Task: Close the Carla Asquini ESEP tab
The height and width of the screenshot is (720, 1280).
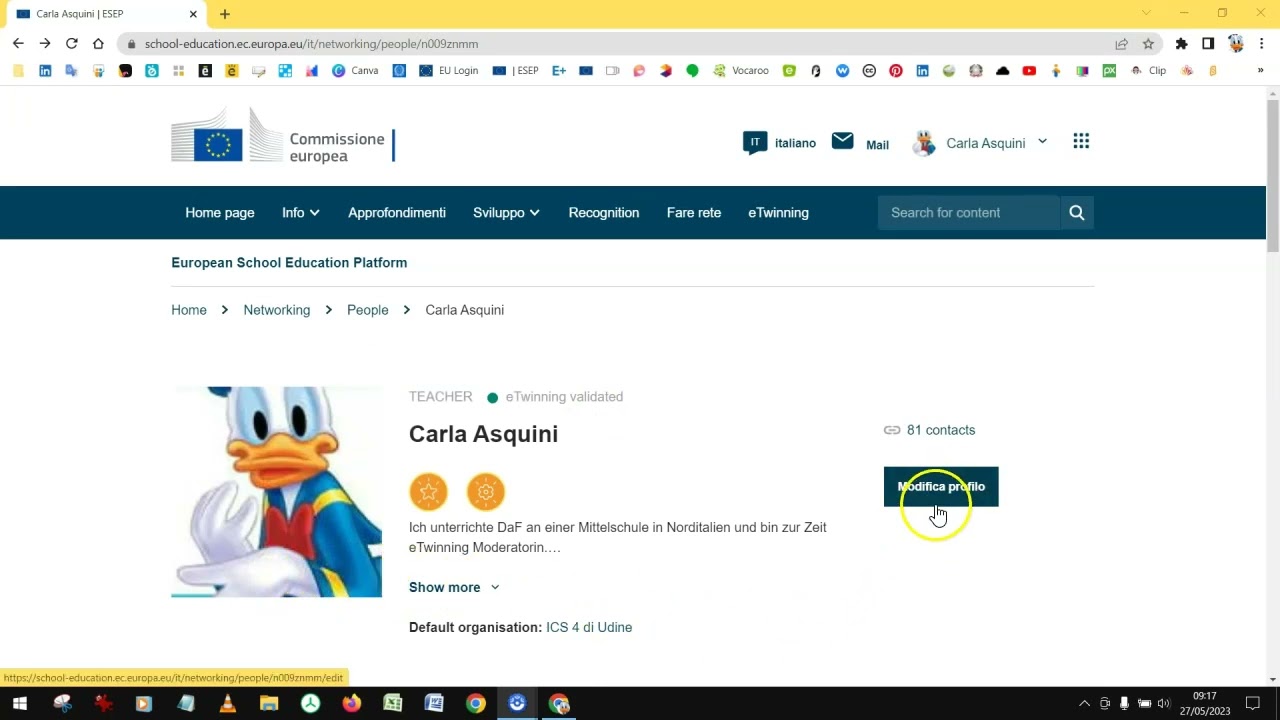Action: (192, 14)
